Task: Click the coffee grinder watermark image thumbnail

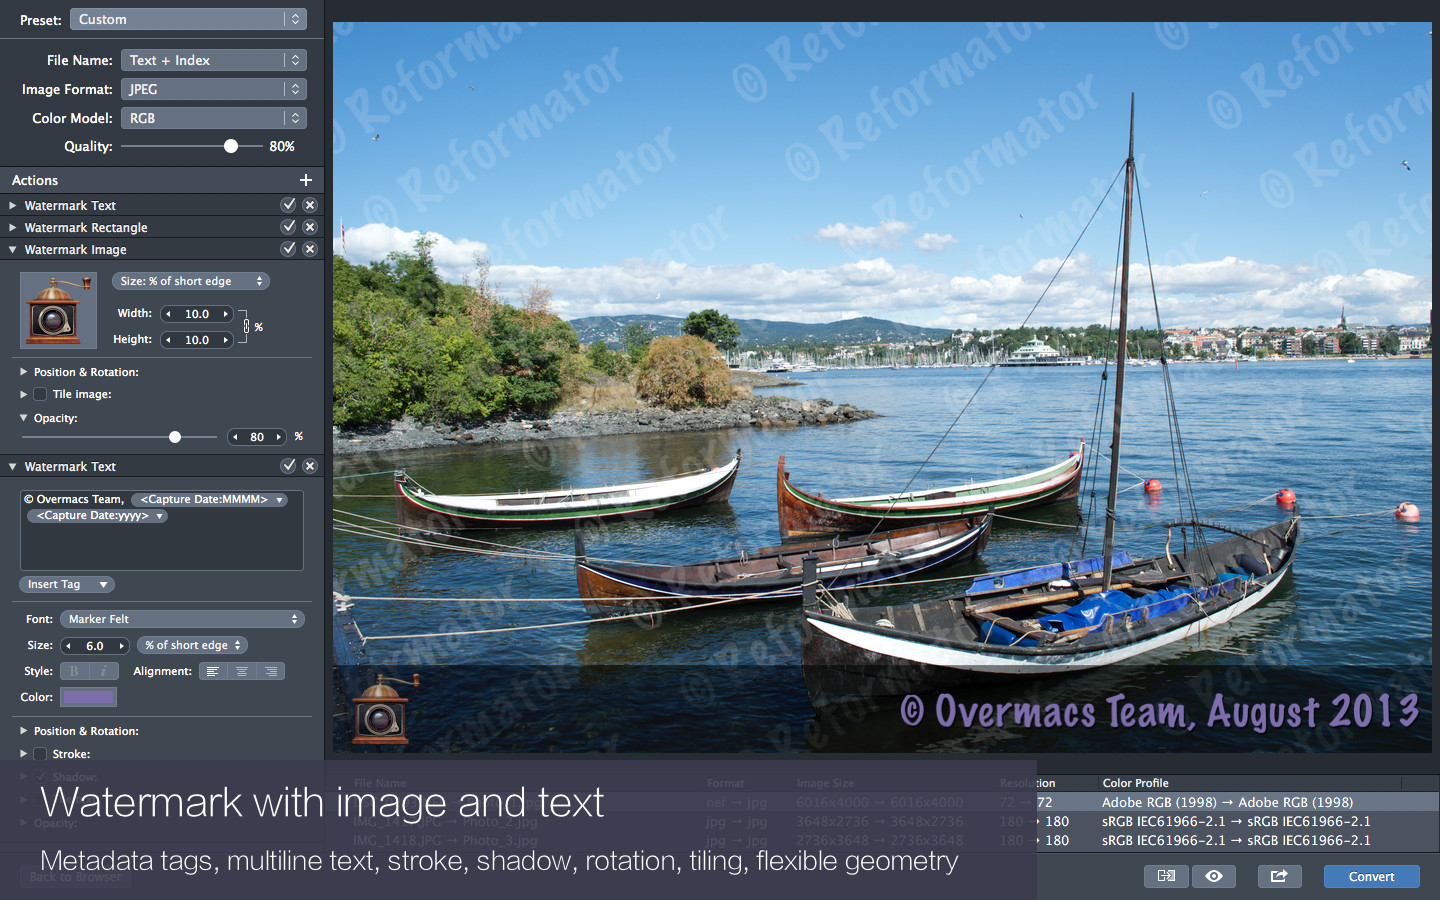Action: (58, 311)
